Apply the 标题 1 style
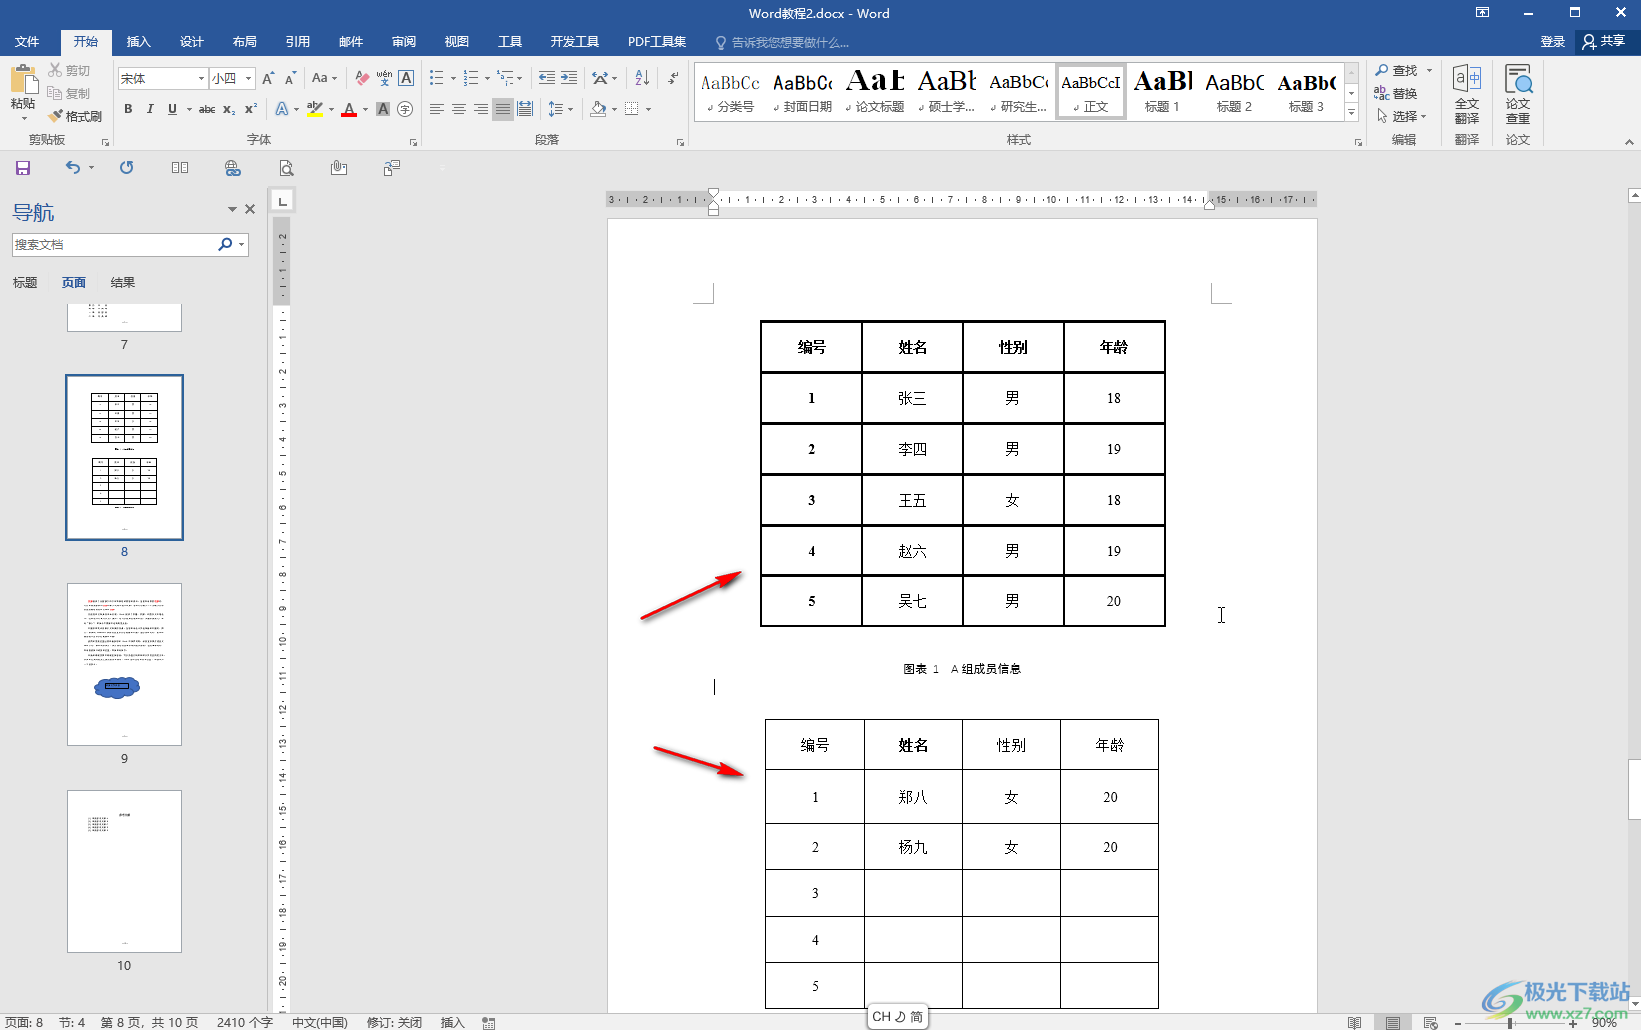The height and width of the screenshot is (1030, 1641). point(1163,91)
